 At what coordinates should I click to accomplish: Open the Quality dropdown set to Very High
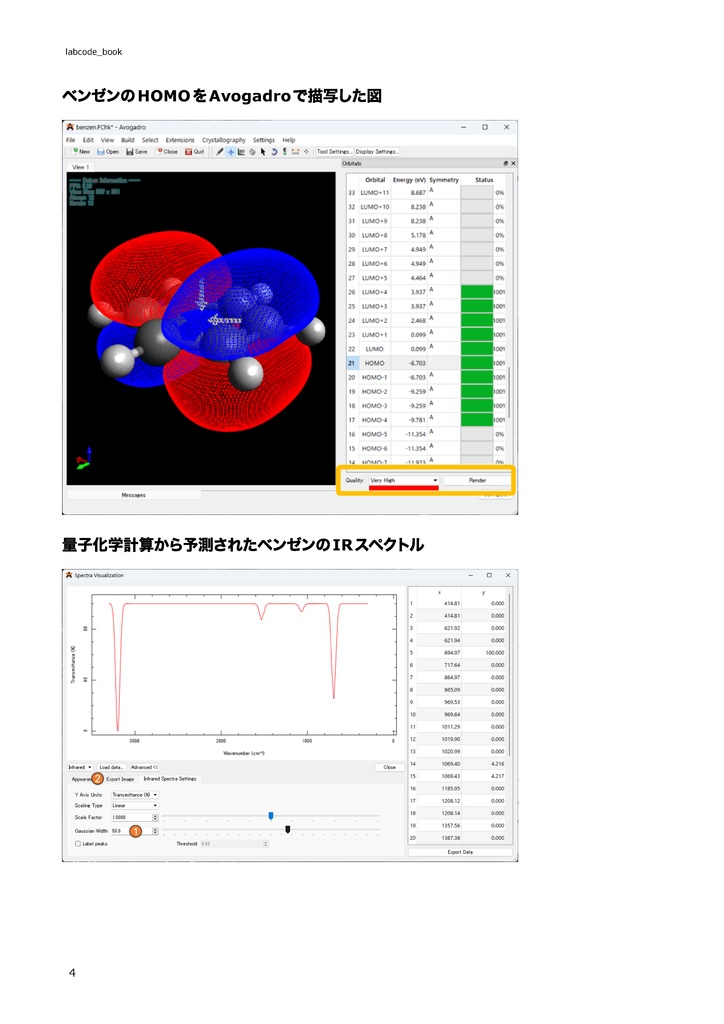(x=403, y=480)
